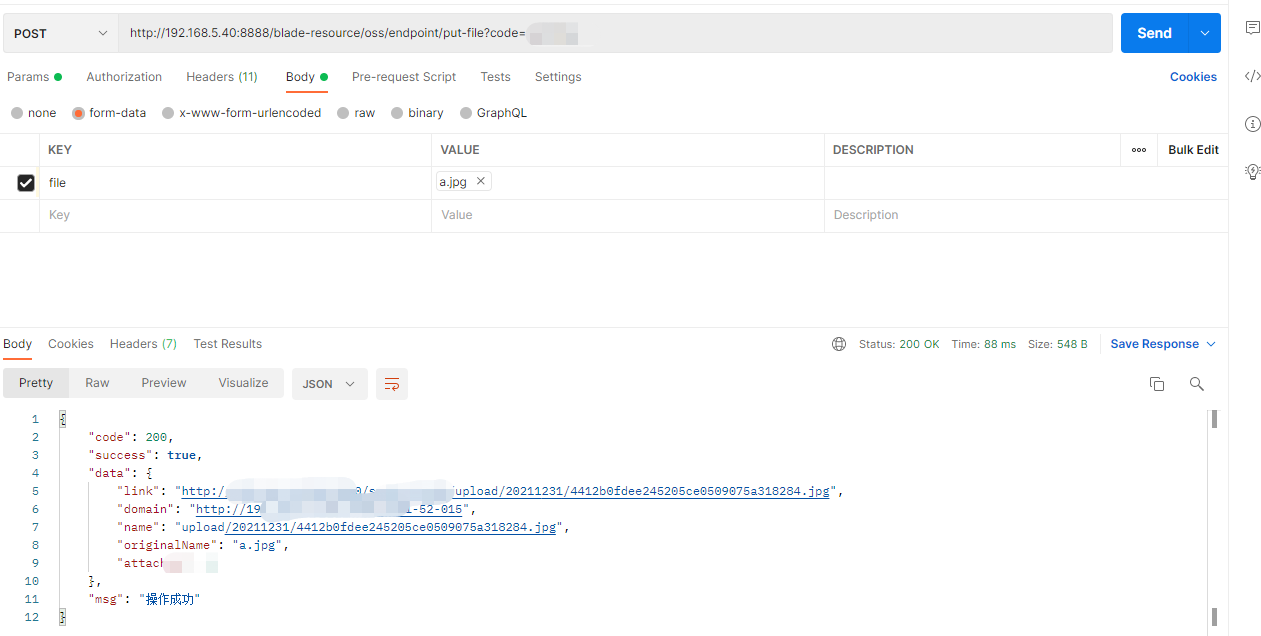
Task: Click the Send button
Action: (1153, 32)
